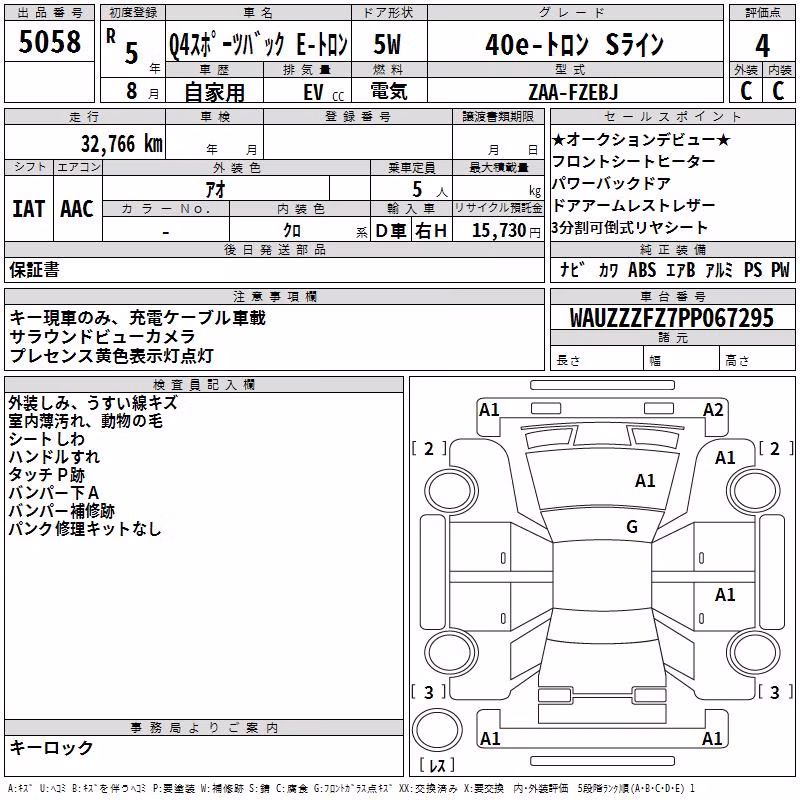
Task: Click the 3分割可倒式リヤシート sales point
Action: coord(630,227)
